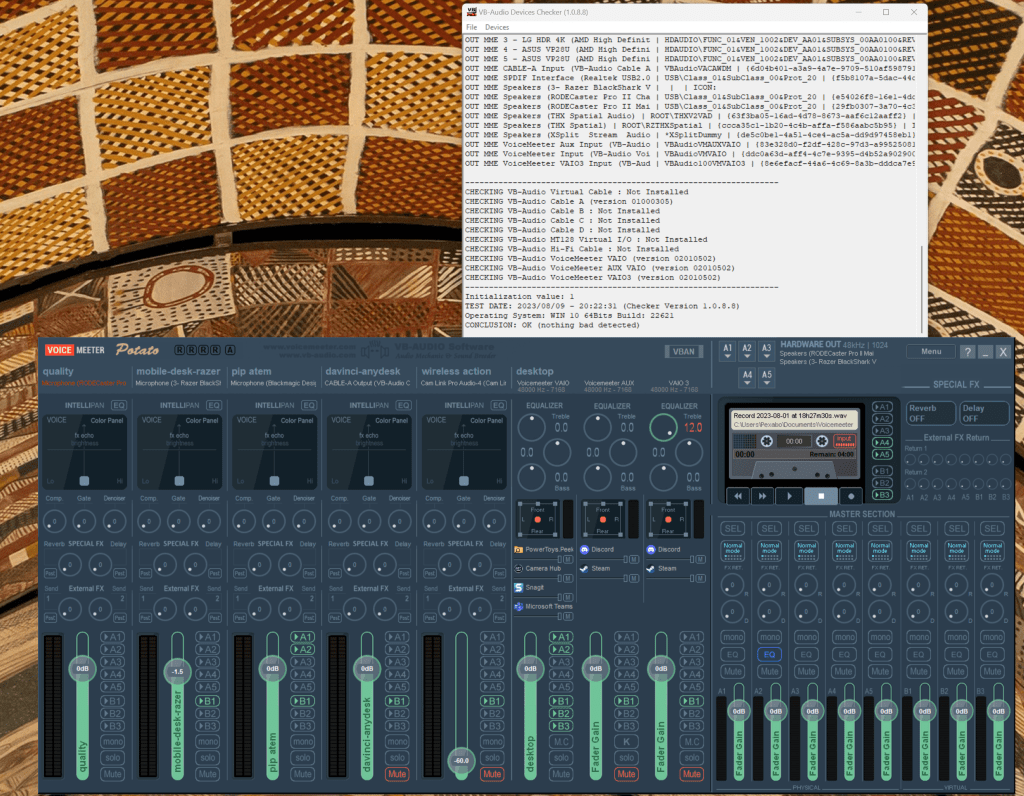
Task: Open the A1 hardware out device dropdown
Action: tap(728, 351)
